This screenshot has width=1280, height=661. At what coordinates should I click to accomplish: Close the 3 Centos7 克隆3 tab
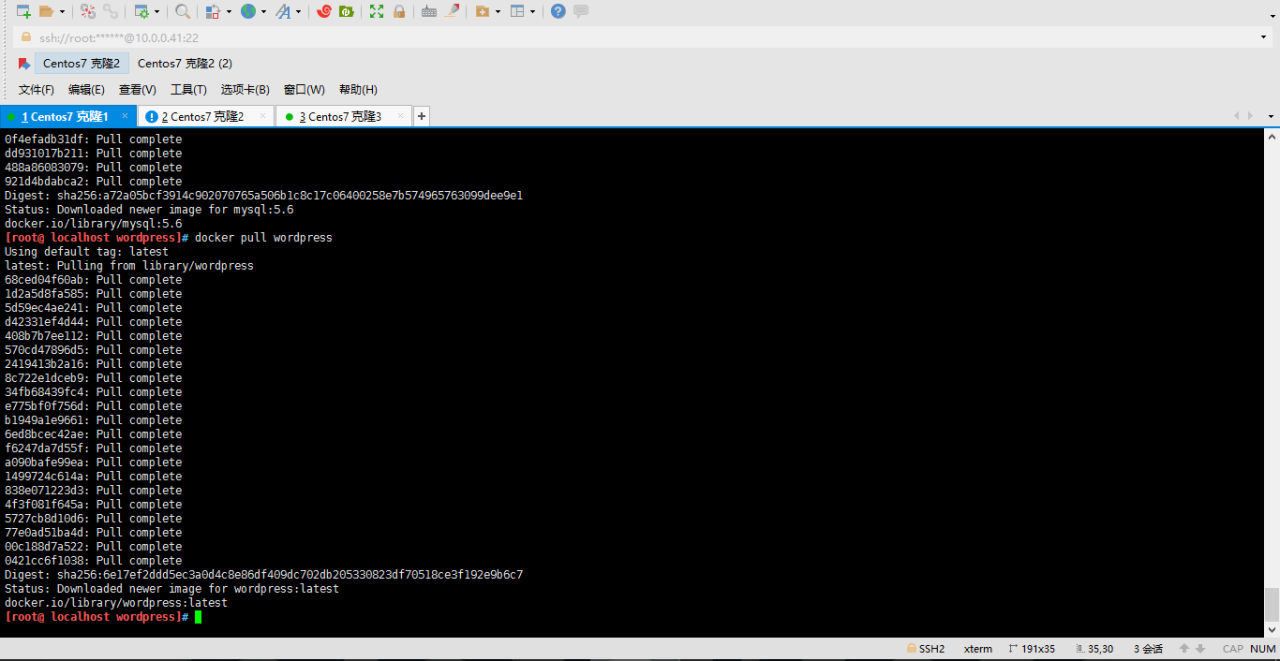[x=401, y=116]
